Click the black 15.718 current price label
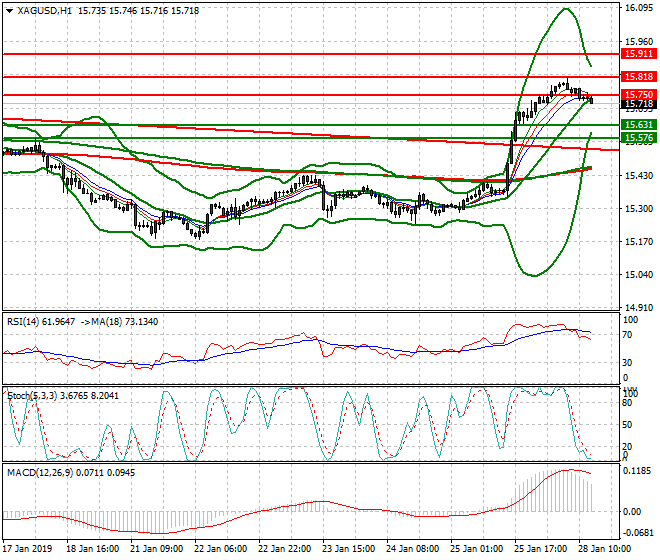The image size is (660, 560). (x=638, y=104)
